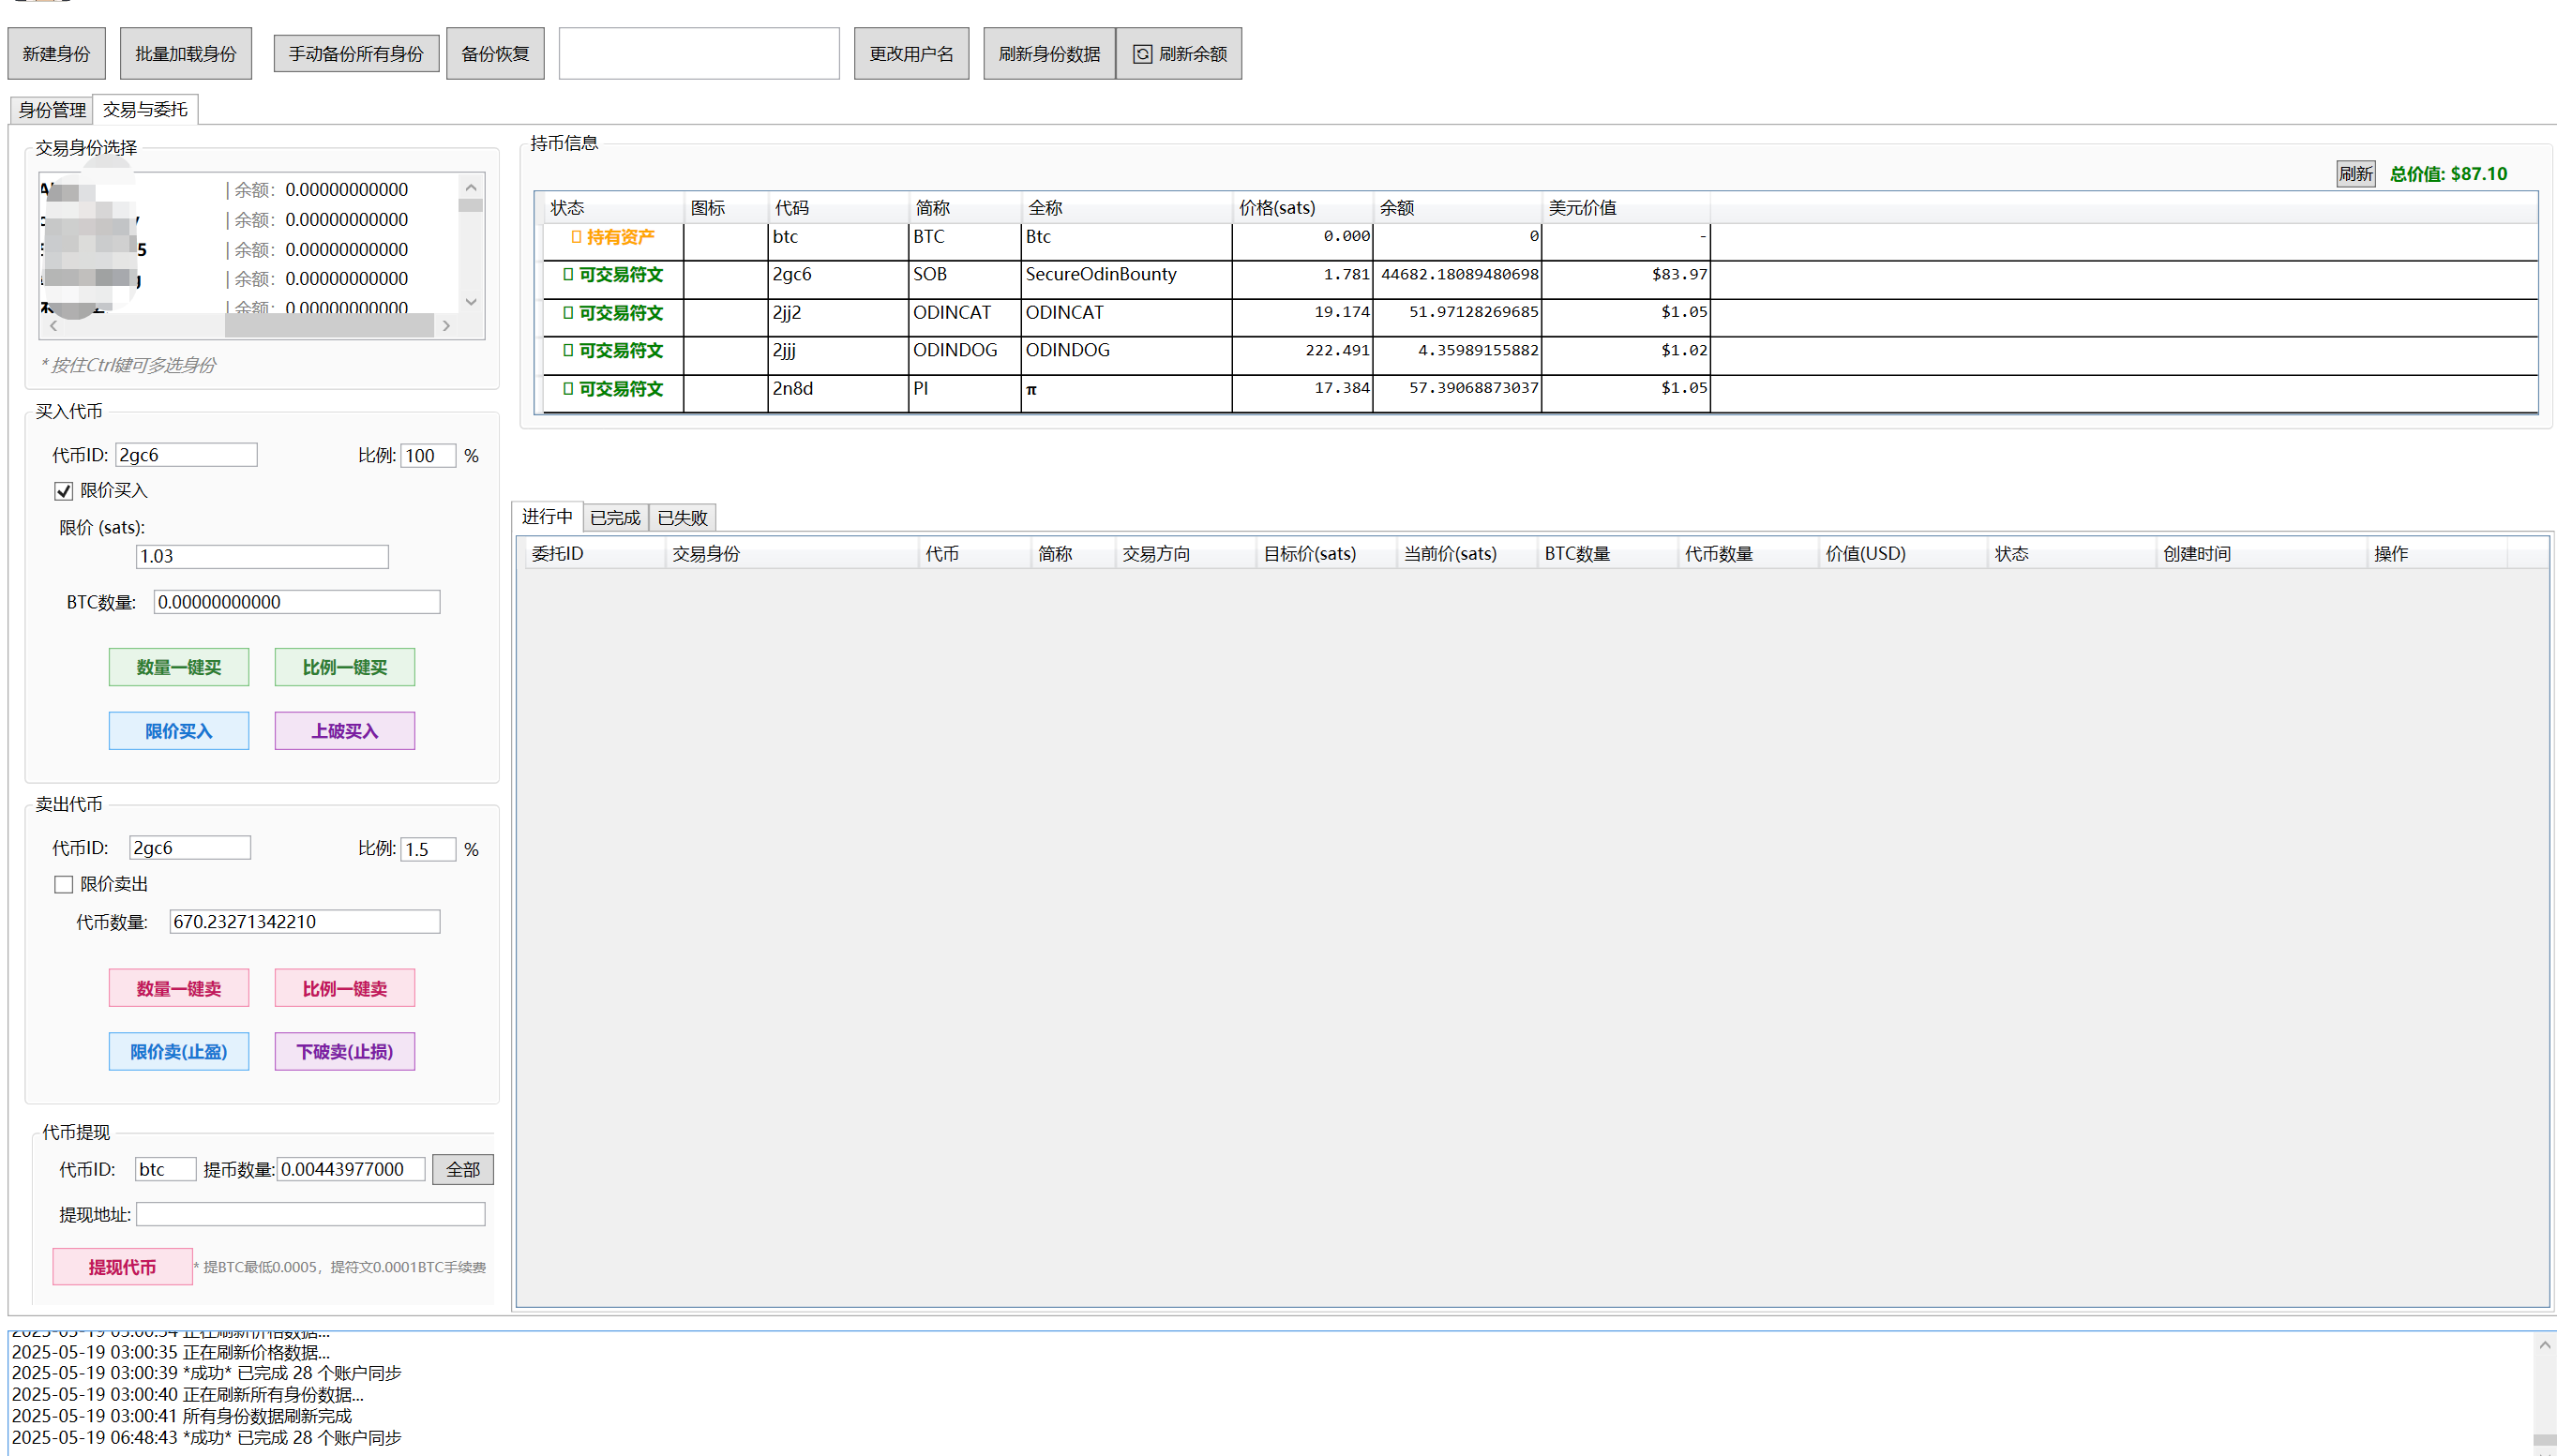Click 比例一键买 button

click(345, 667)
